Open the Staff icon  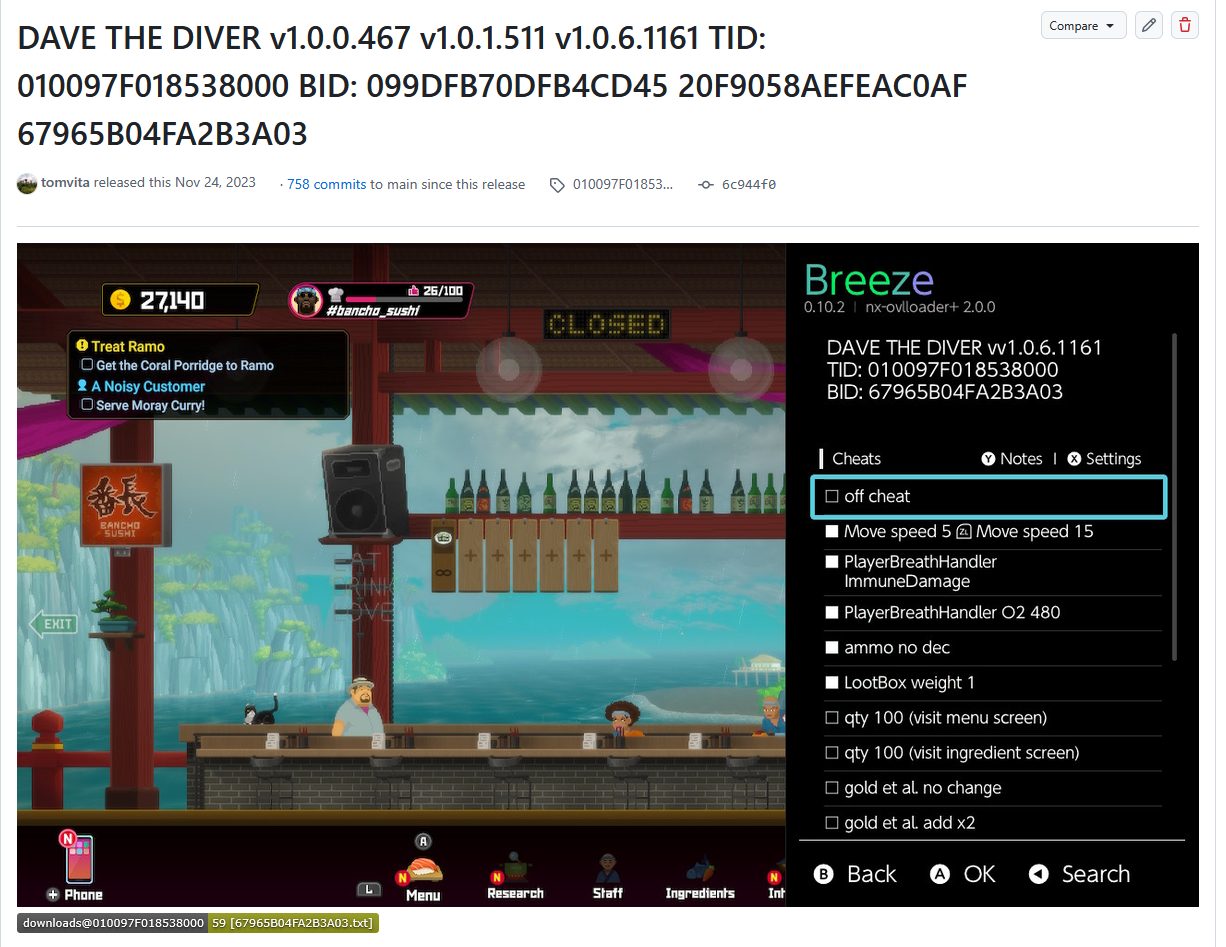607,867
